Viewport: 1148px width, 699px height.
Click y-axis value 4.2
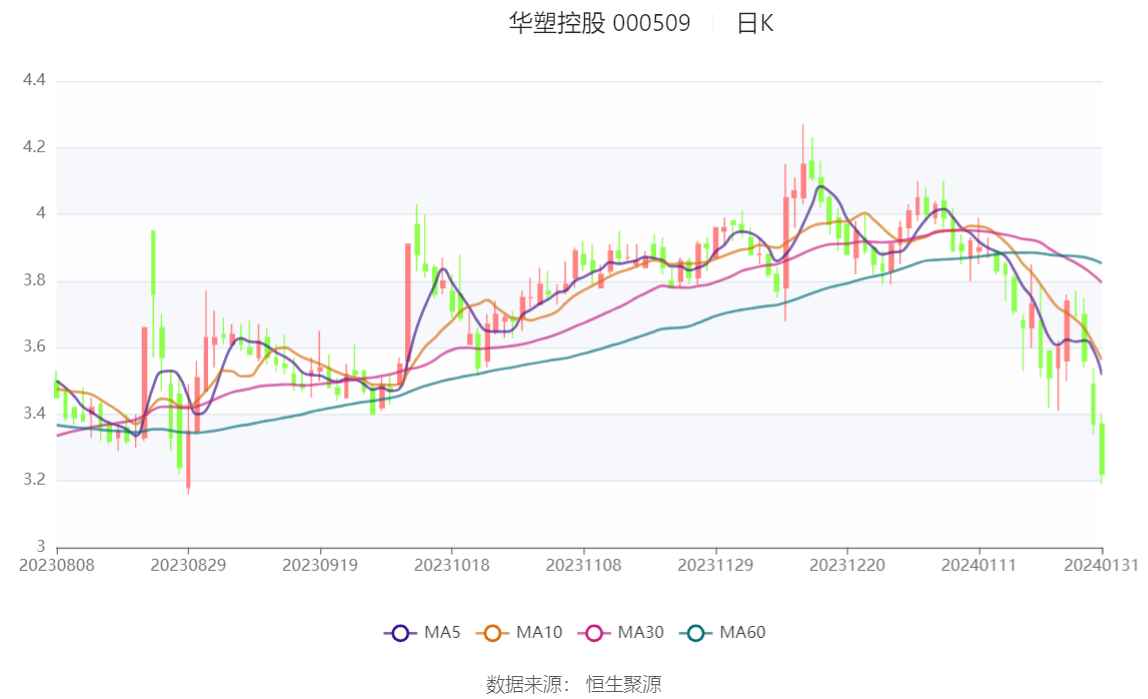pyautogui.click(x=34, y=147)
